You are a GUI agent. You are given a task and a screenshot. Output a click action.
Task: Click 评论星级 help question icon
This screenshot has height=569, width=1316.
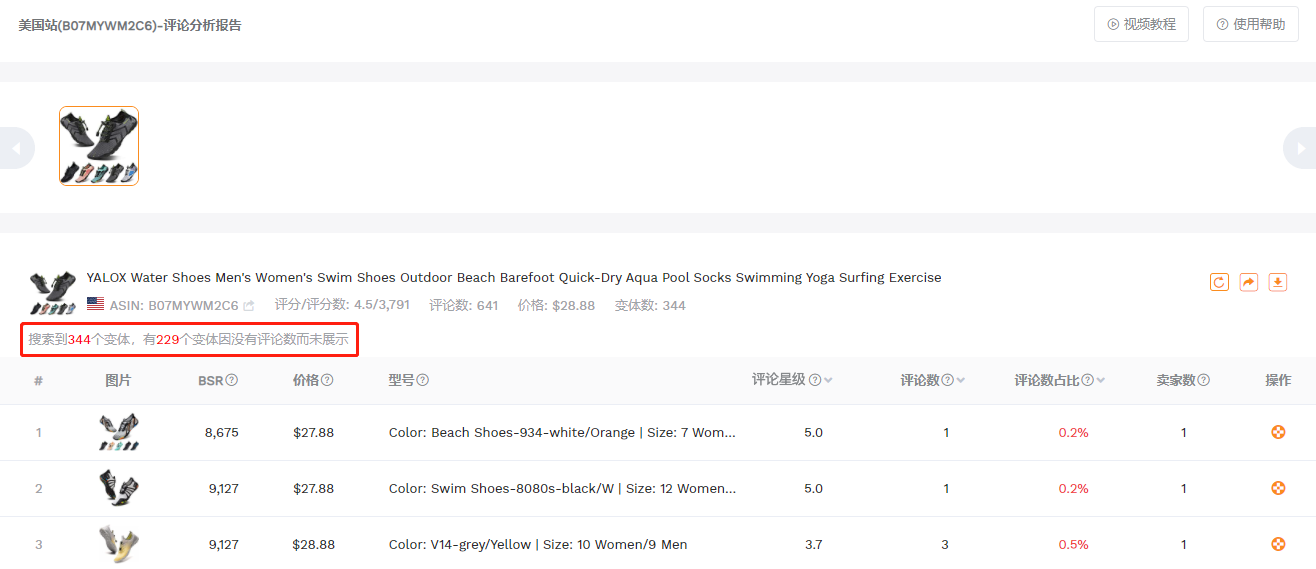[x=815, y=380]
